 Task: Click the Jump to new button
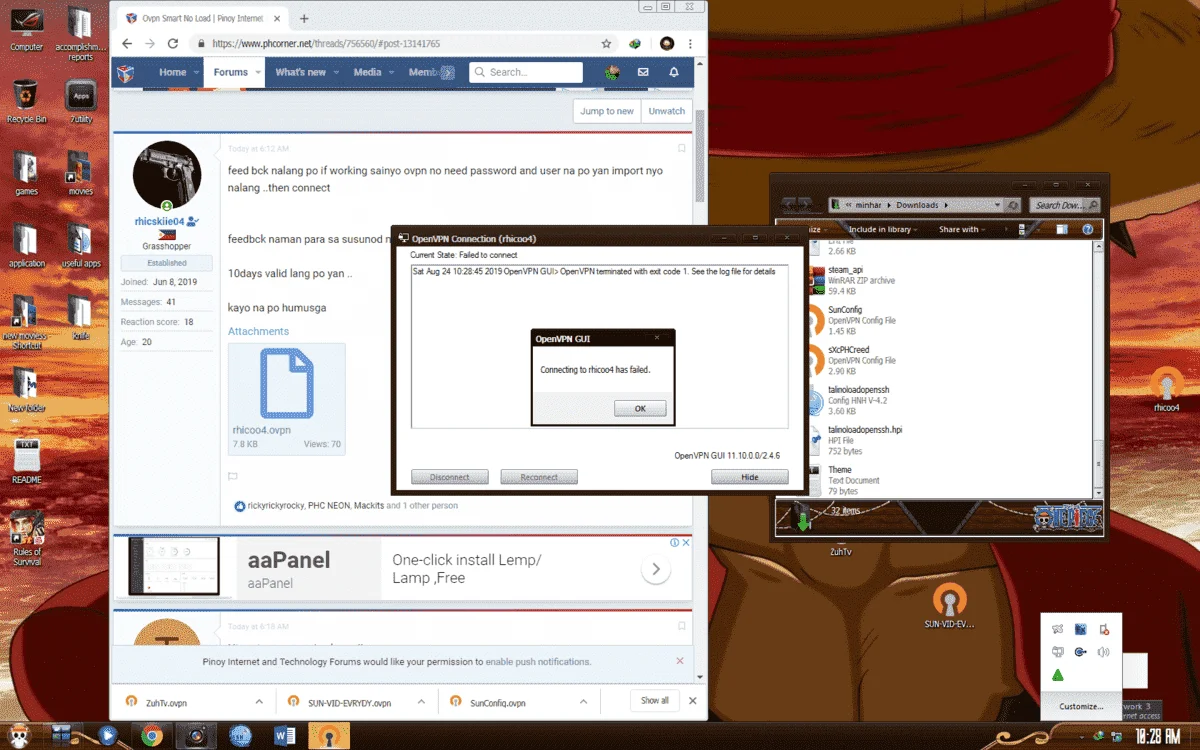tap(607, 111)
